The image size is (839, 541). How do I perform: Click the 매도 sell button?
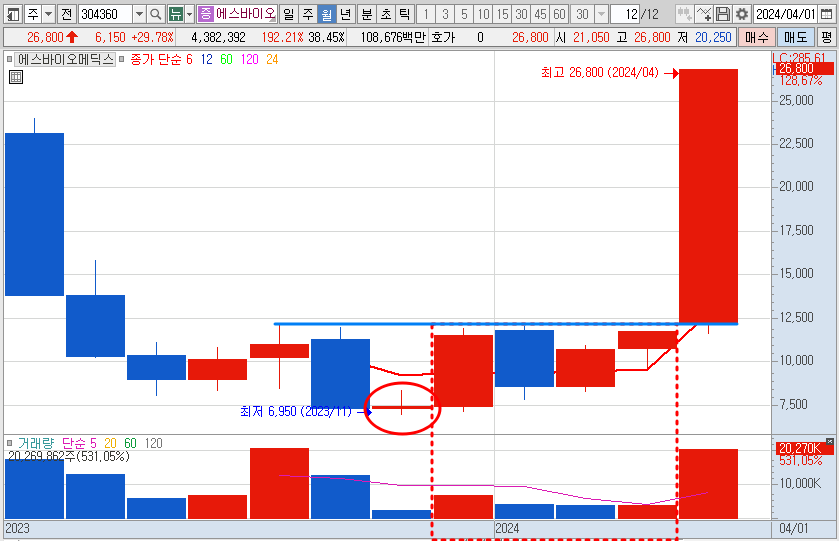click(x=795, y=37)
